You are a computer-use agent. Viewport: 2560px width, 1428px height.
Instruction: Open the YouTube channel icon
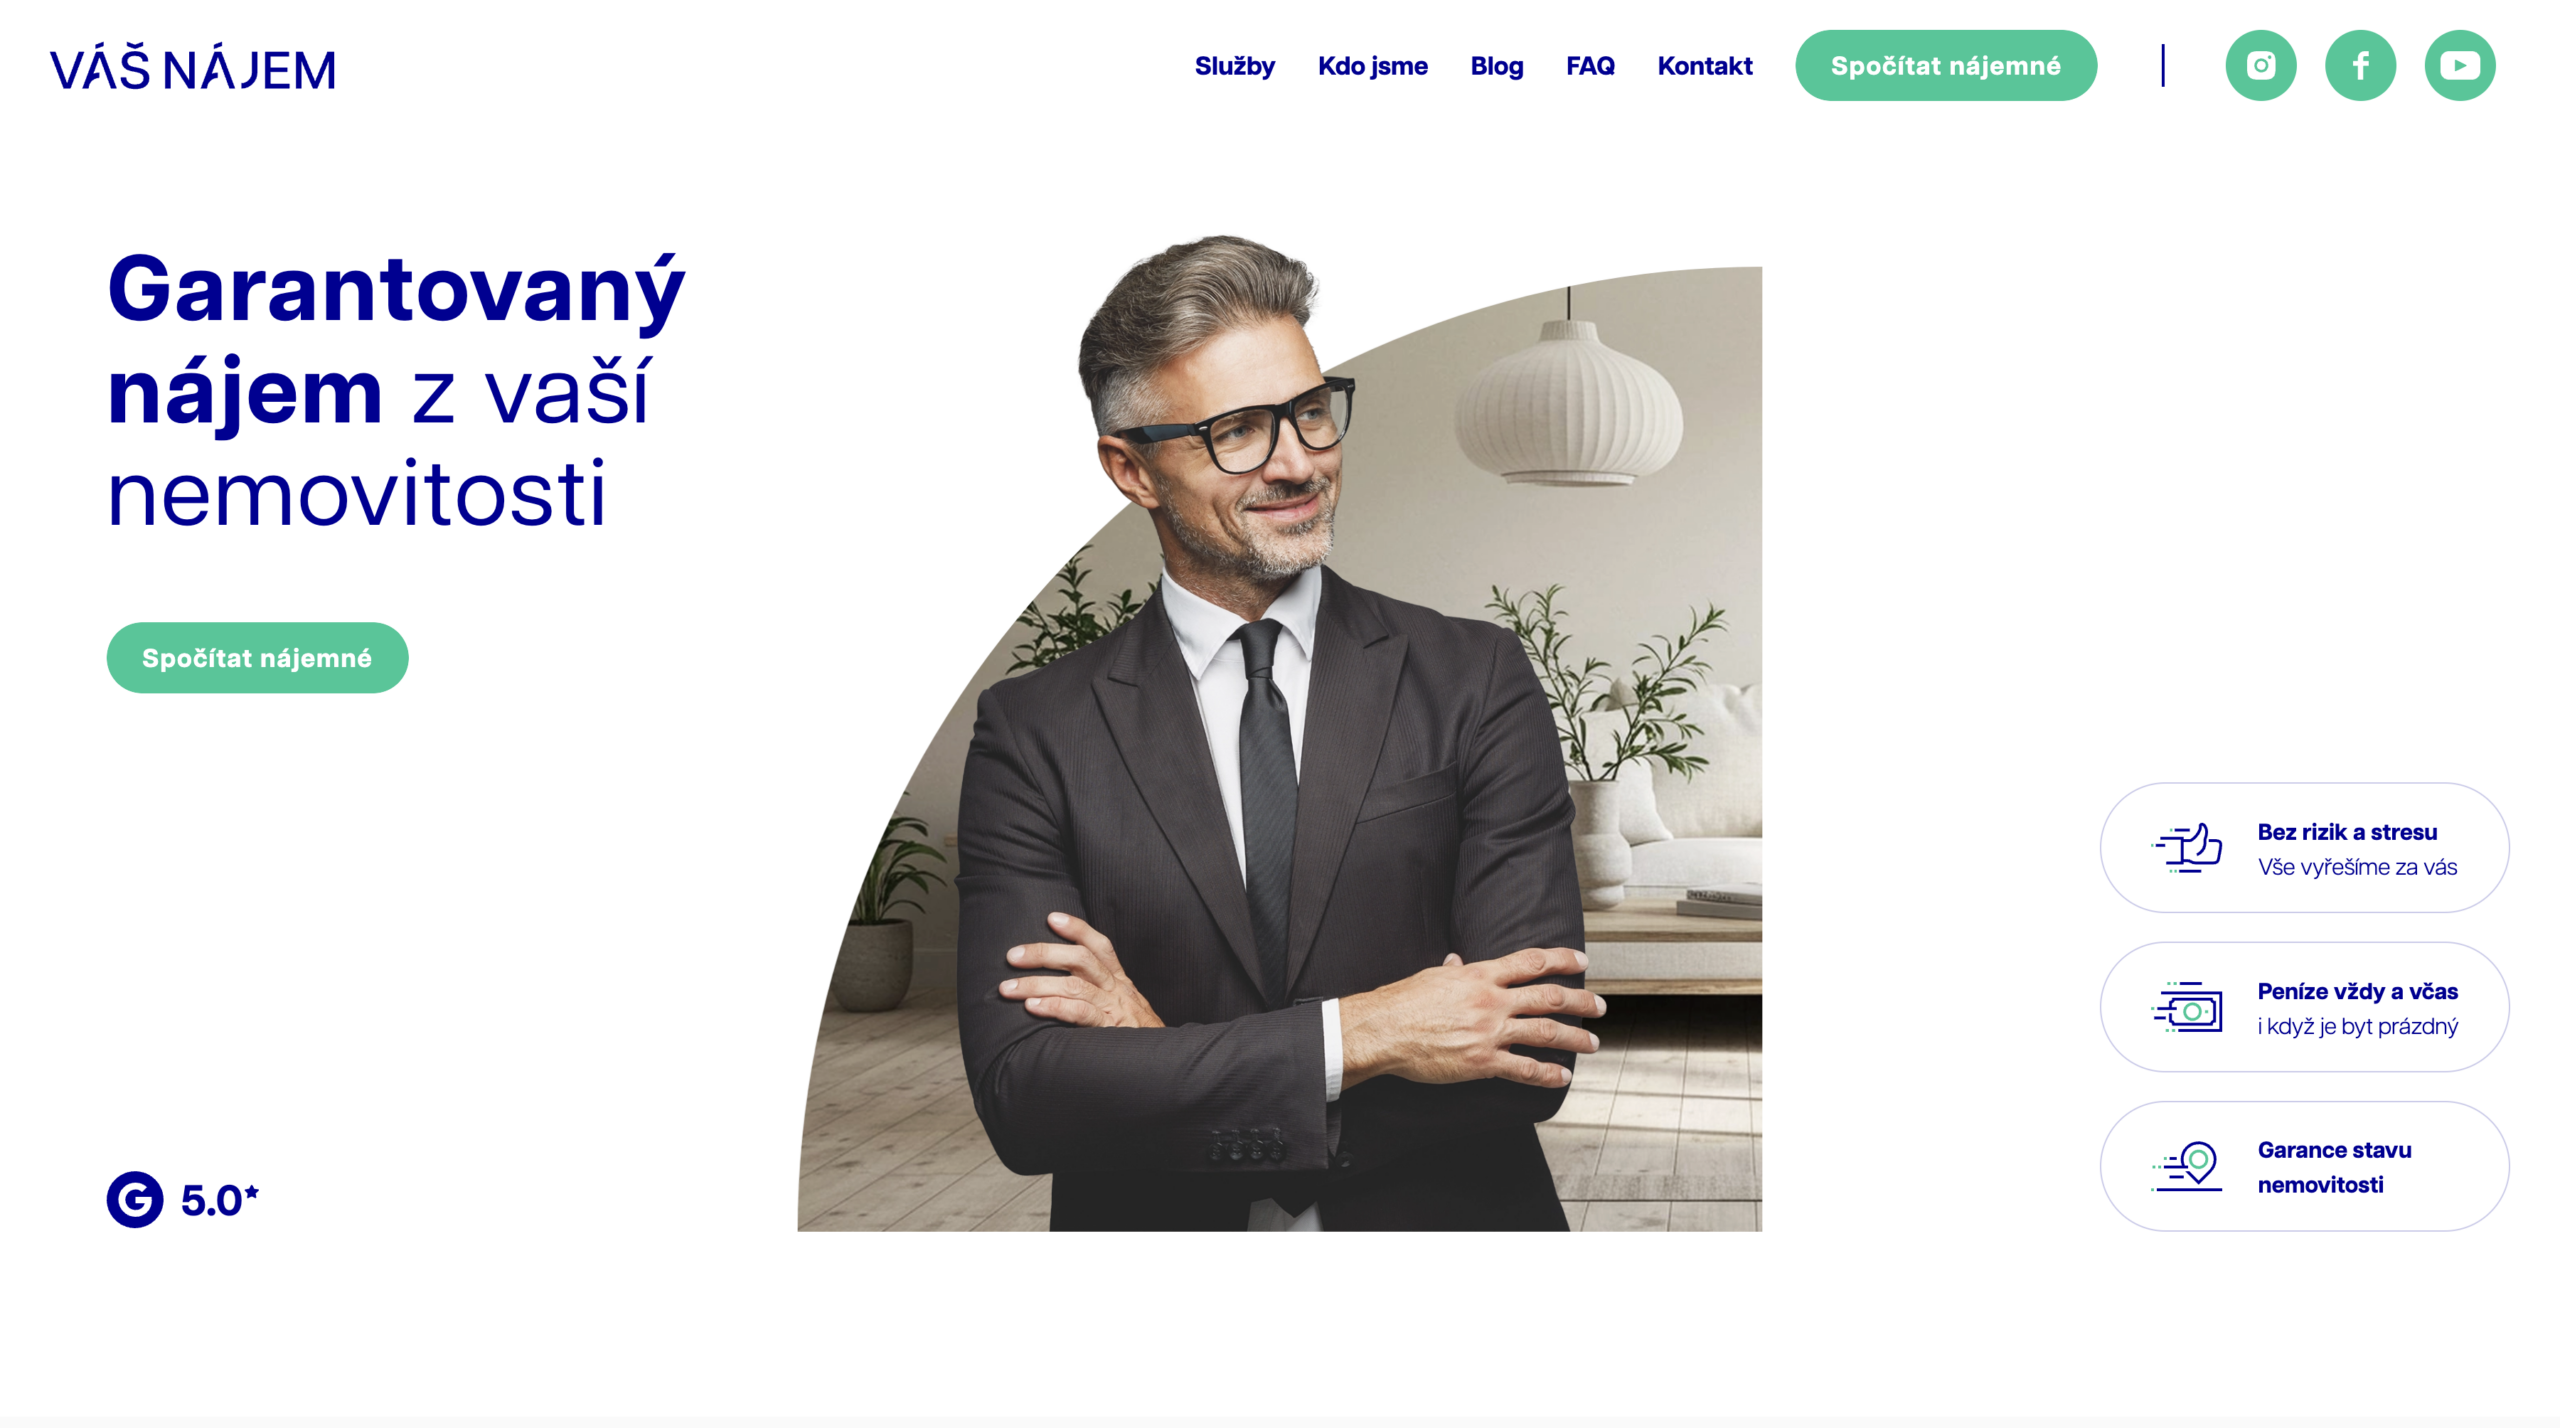pyautogui.click(x=2460, y=66)
